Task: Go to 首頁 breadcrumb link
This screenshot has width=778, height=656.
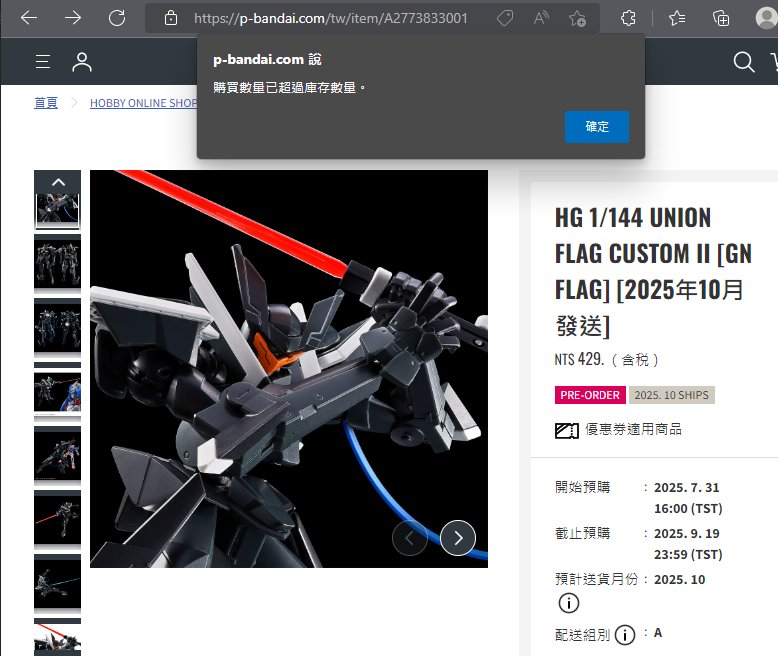Action: coord(46,103)
